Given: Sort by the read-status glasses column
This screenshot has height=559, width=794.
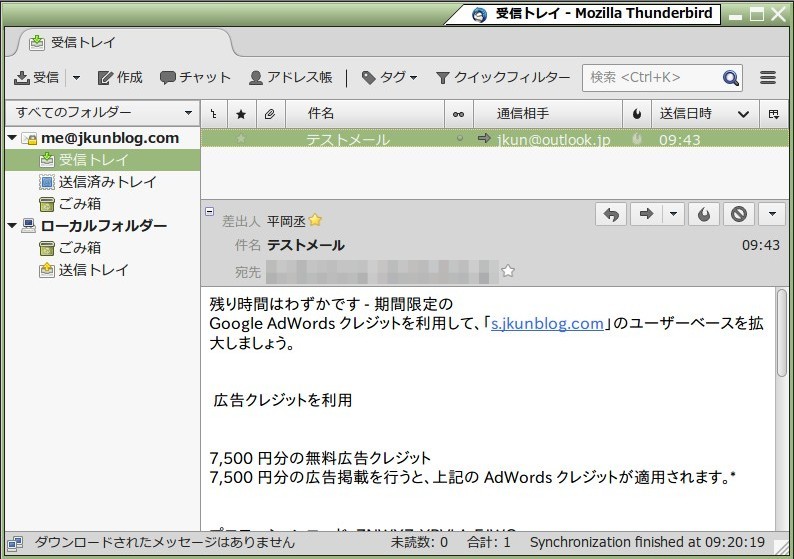Looking at the screenshot, I should (x=458, y=114).
